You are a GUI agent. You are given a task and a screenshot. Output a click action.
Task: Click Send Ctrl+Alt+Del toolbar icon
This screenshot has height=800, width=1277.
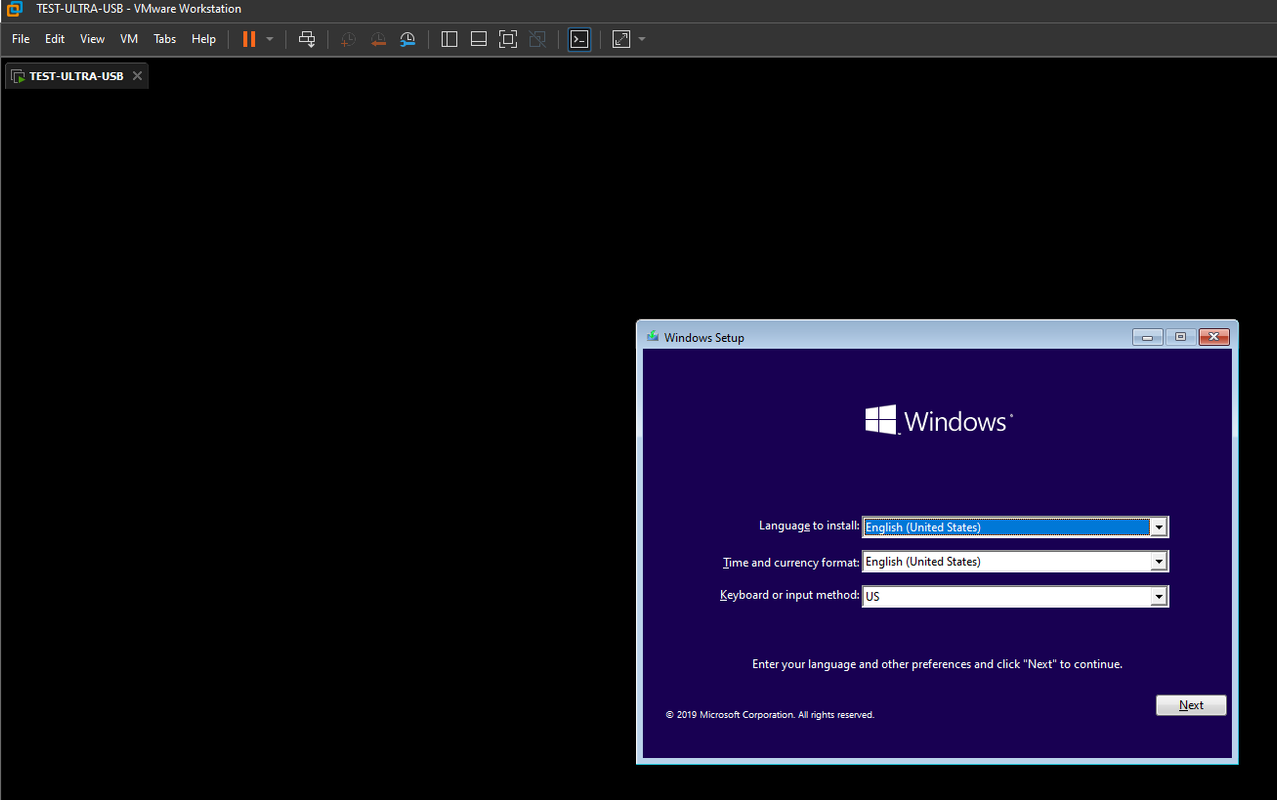[x=307, y=39]
